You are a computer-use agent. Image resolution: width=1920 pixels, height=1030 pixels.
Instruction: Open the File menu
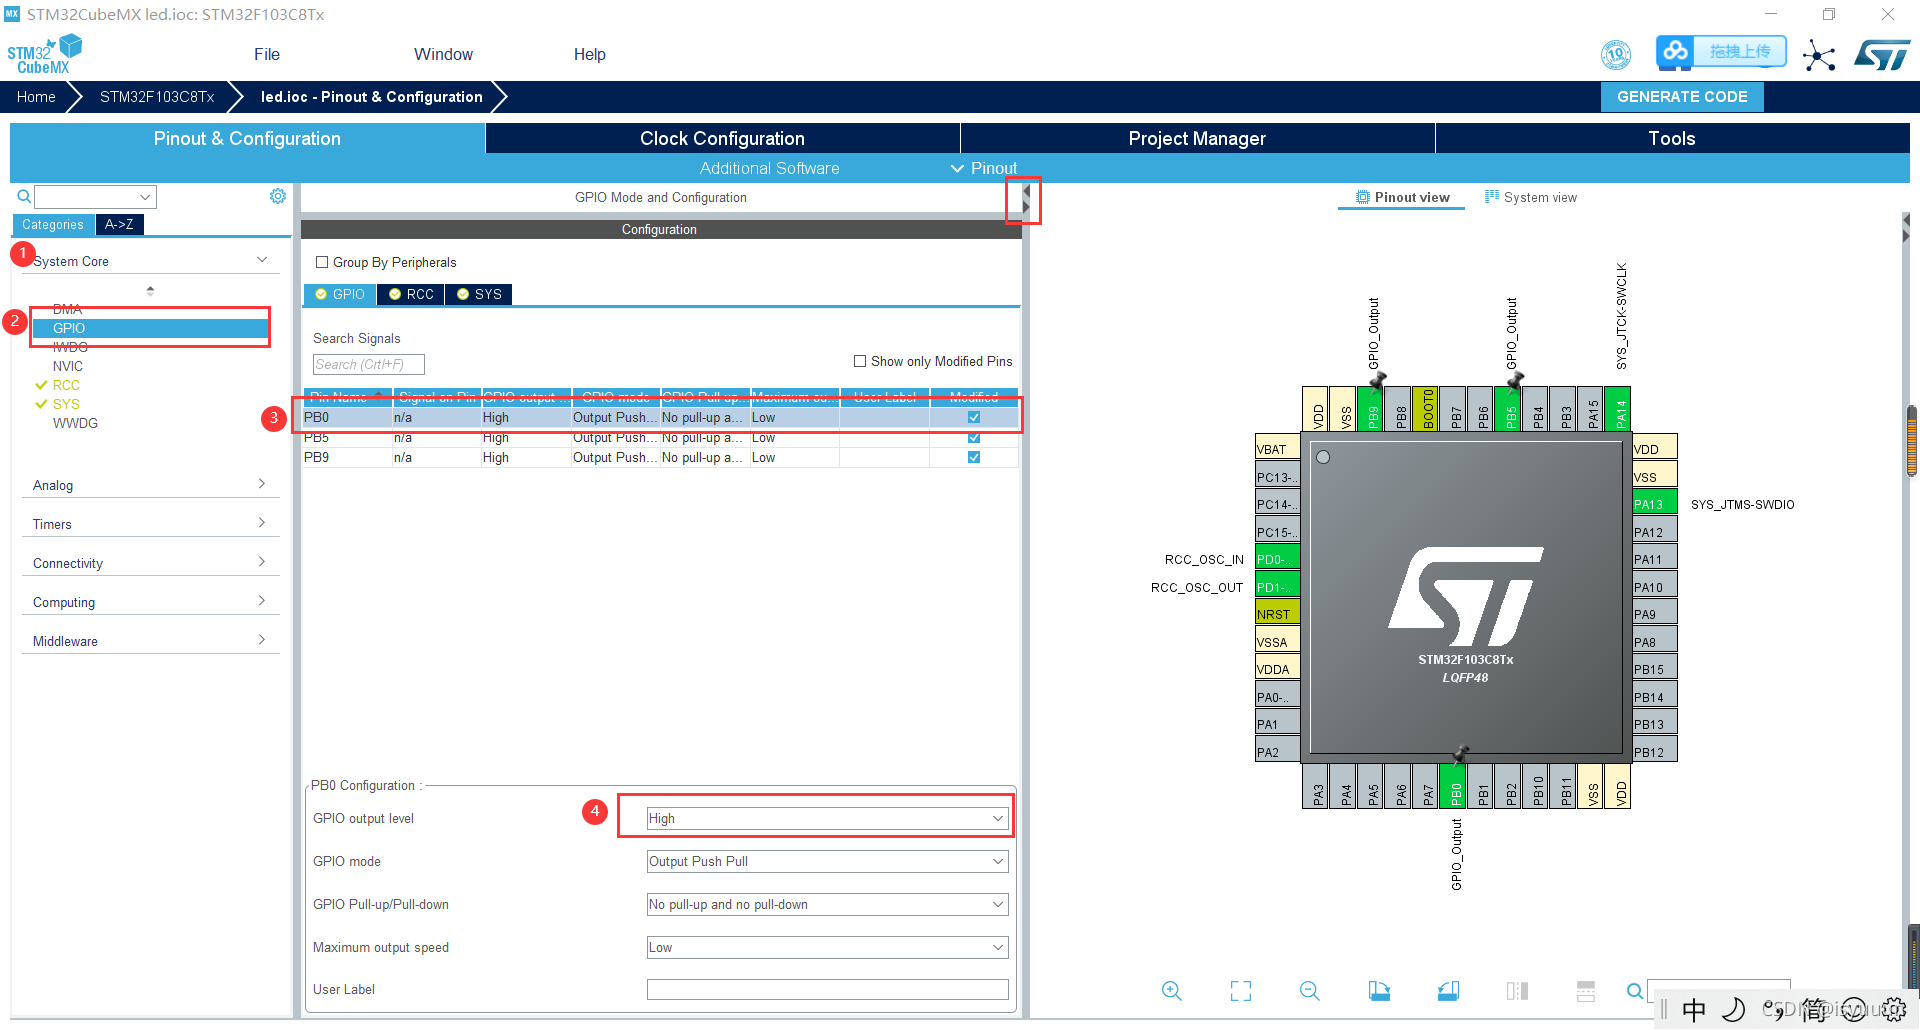[x=267, y=54]
